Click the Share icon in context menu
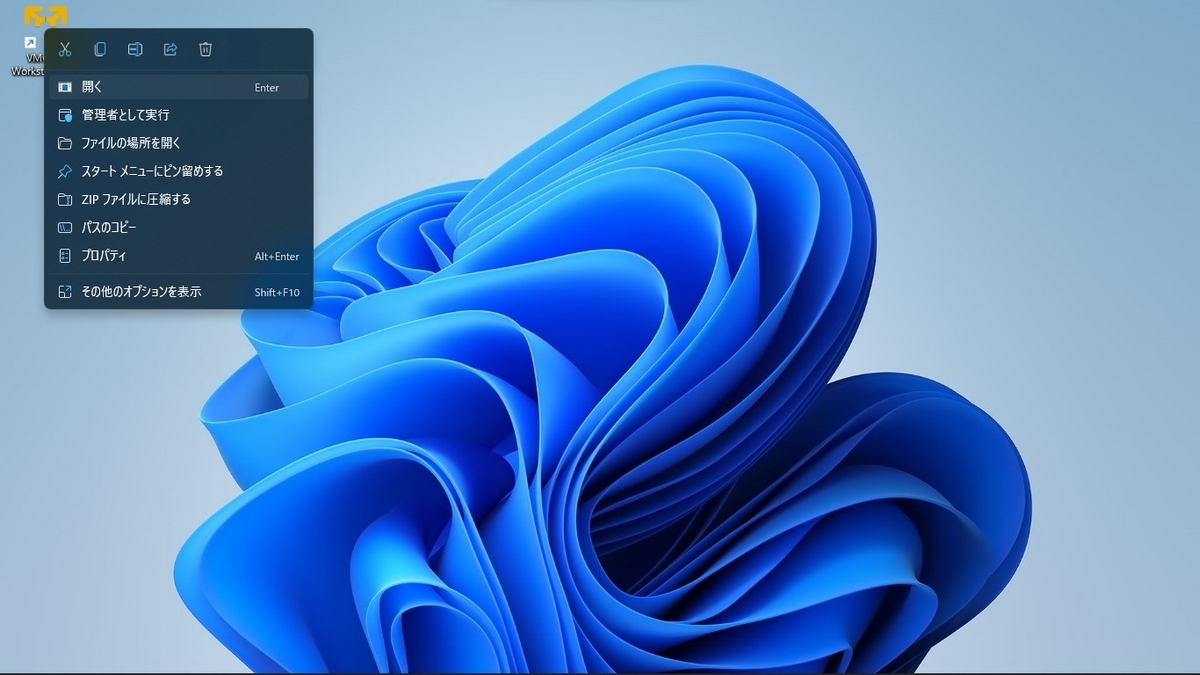 coord(170,49)
